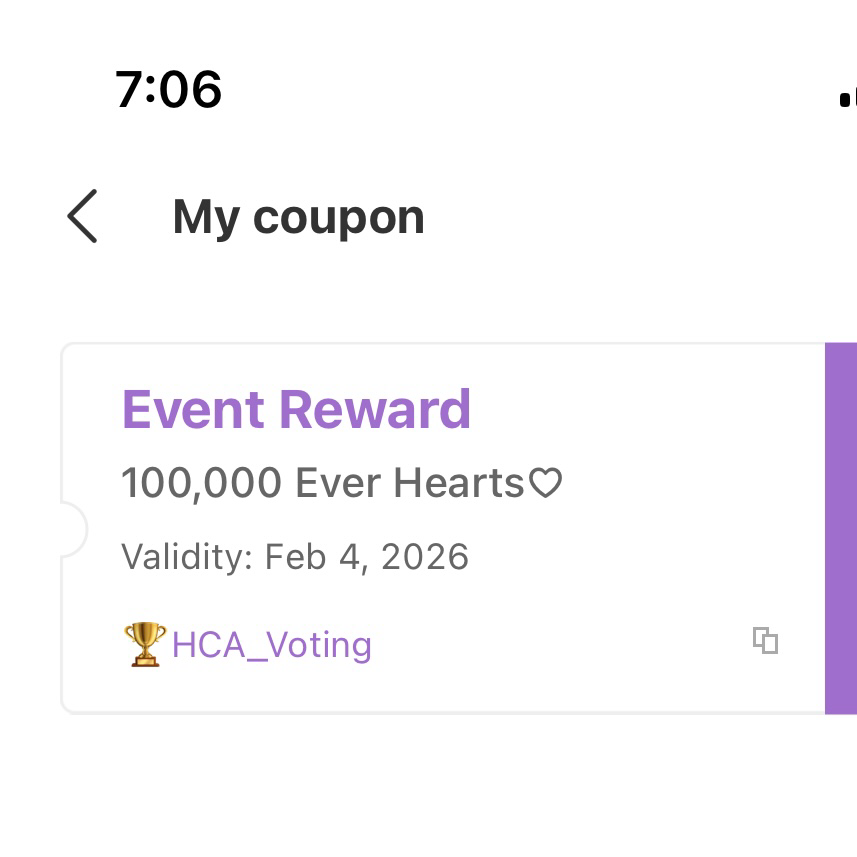Tap the 7:06 clock in status bar

(x=168, y=90)
